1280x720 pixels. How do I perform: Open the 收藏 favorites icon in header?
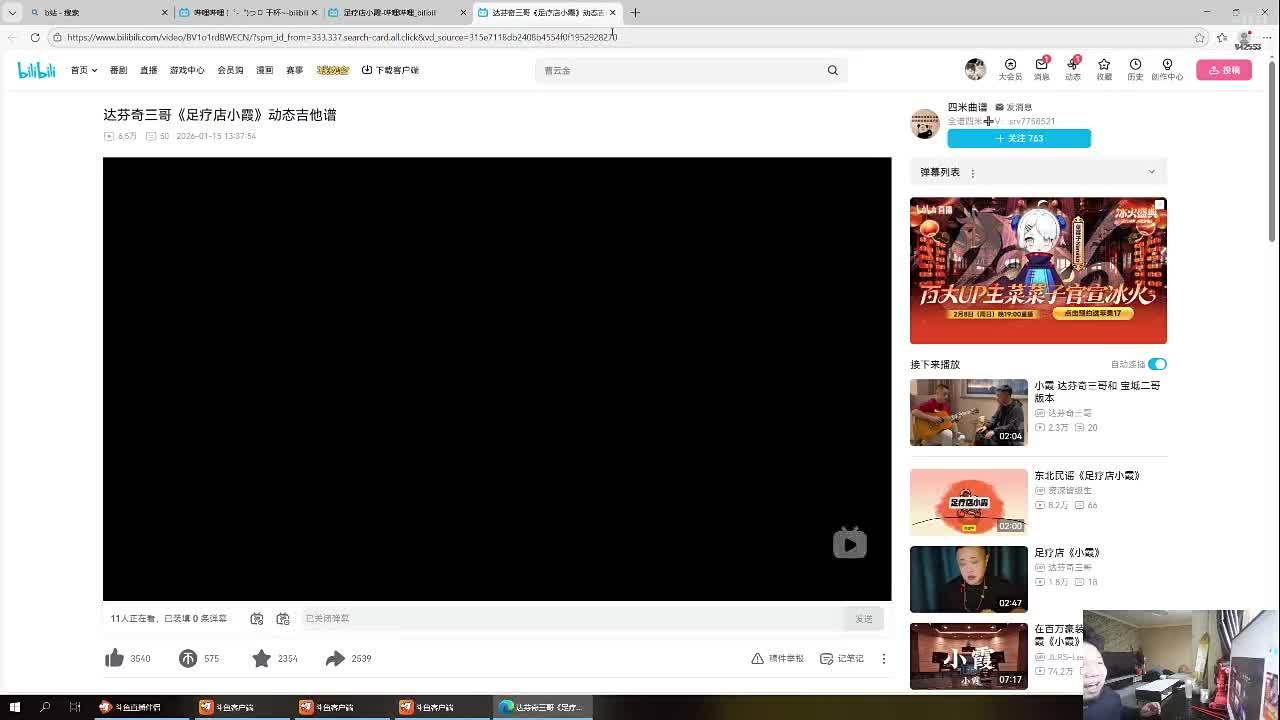click(x=1104, y=69)
